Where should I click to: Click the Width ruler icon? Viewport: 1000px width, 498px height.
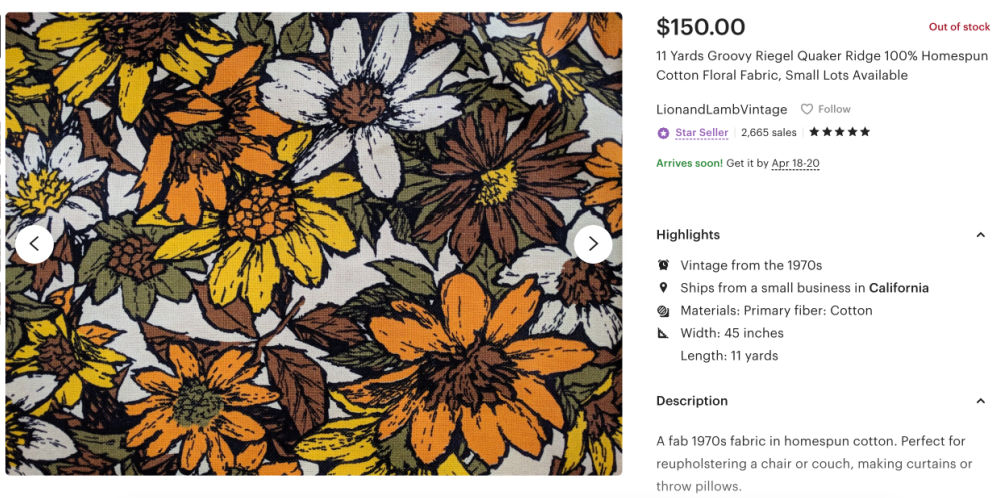pyautogui.click(x=664, y=333)
